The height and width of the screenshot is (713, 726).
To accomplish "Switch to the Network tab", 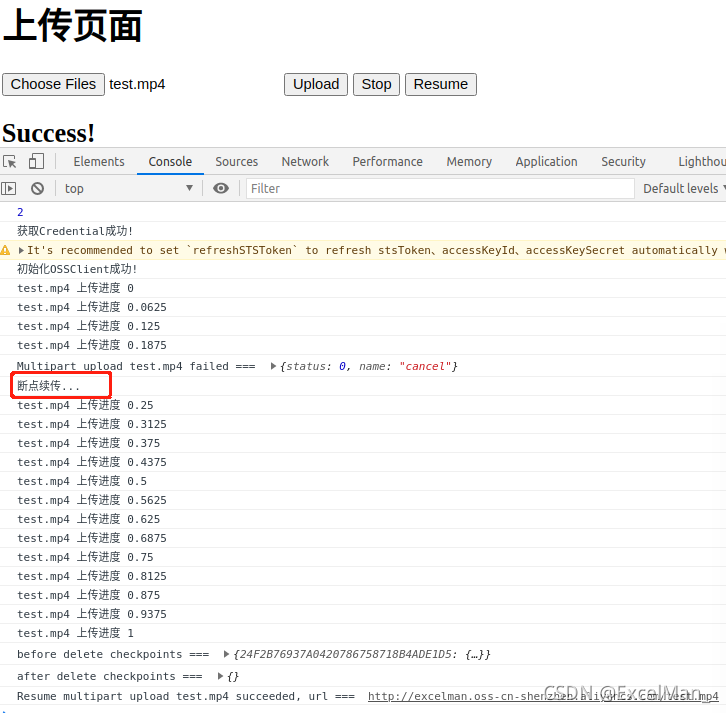I will 305,162.
